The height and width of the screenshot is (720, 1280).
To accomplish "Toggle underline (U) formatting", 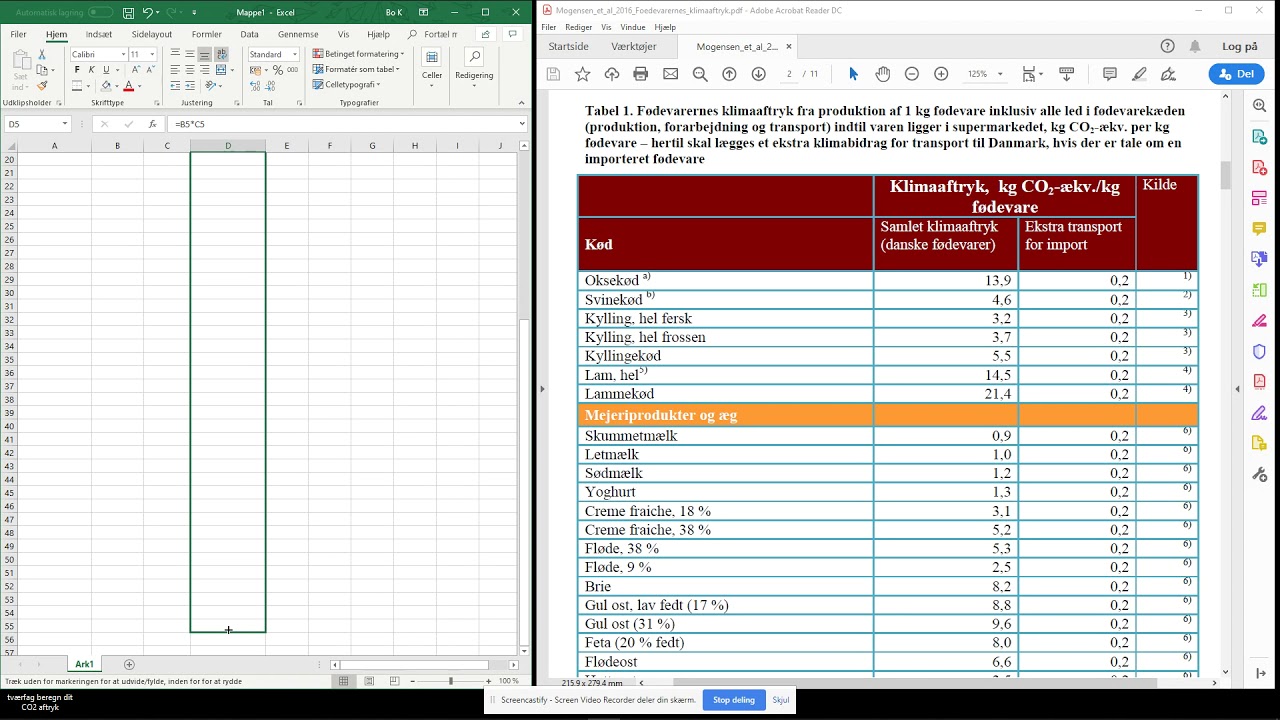I will pos(106,70).
